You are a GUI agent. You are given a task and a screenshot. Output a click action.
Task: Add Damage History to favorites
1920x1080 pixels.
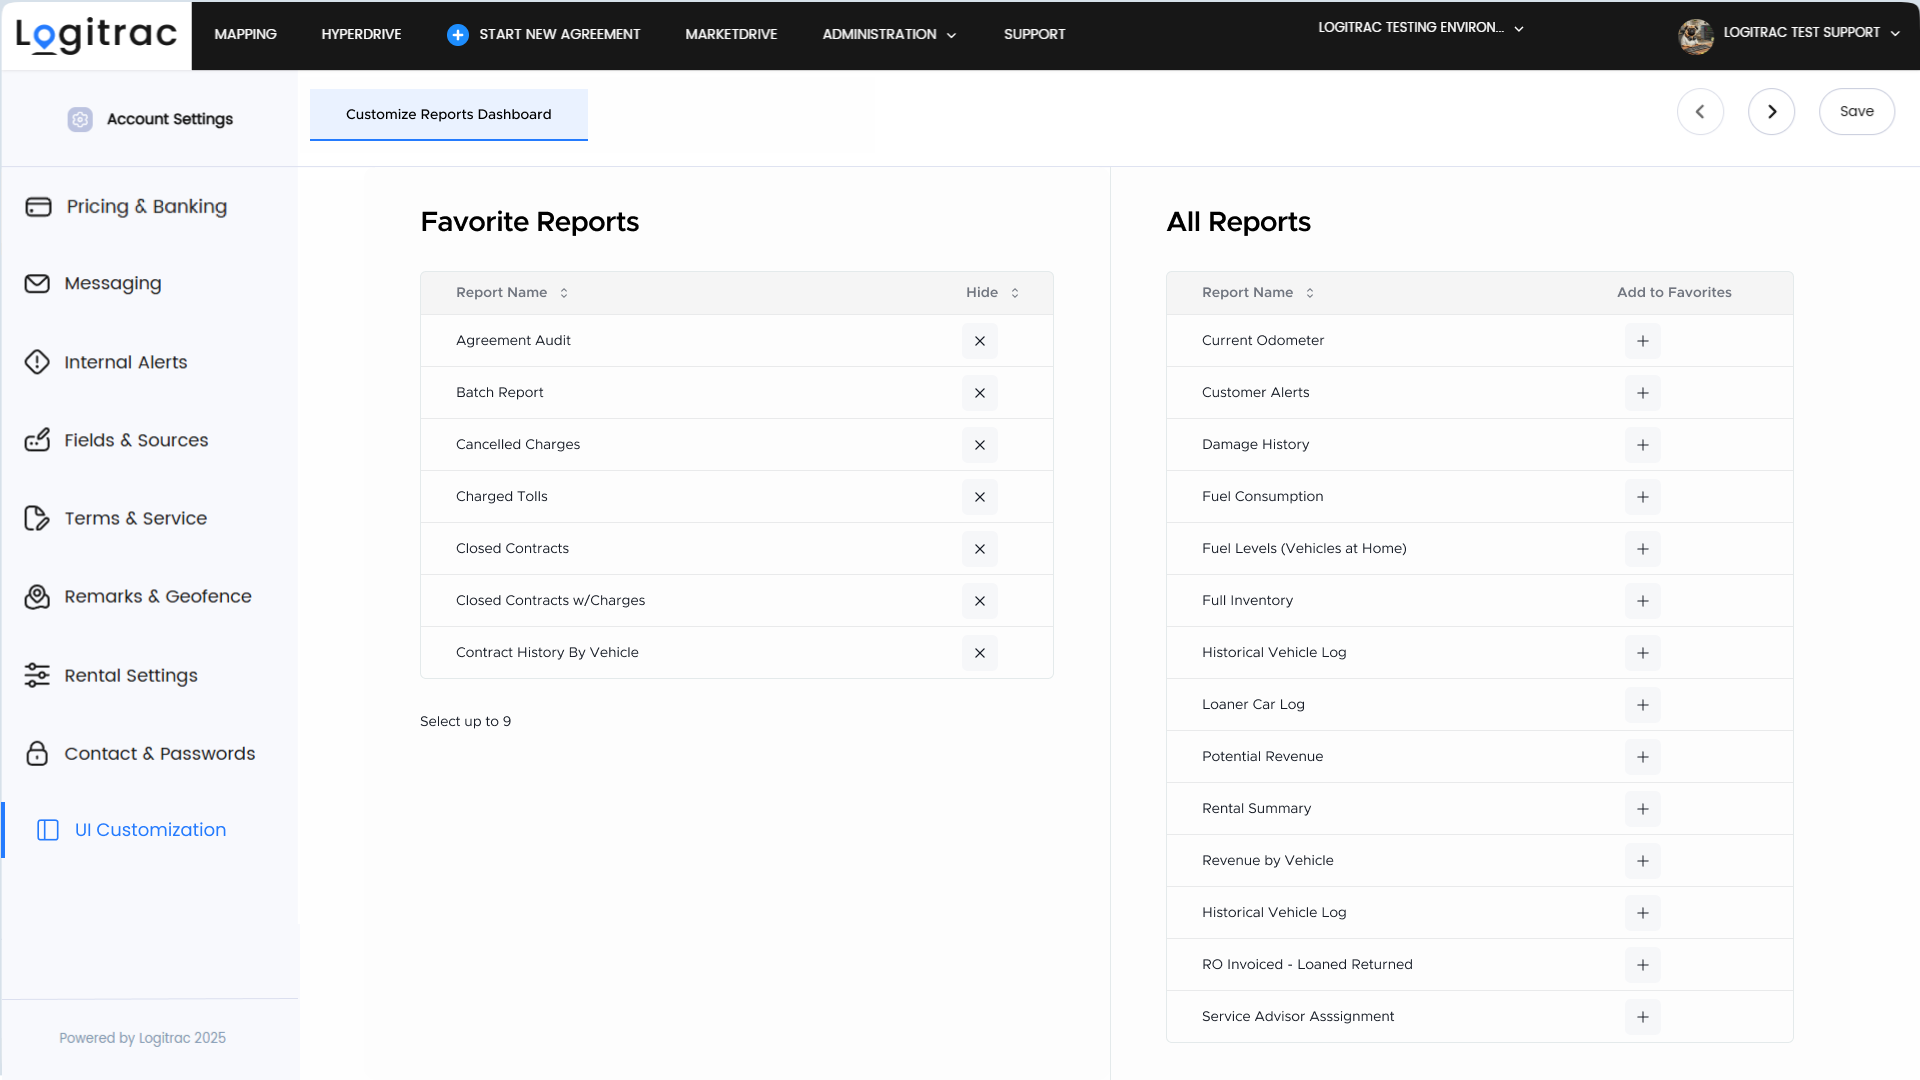click(1642, 445)
